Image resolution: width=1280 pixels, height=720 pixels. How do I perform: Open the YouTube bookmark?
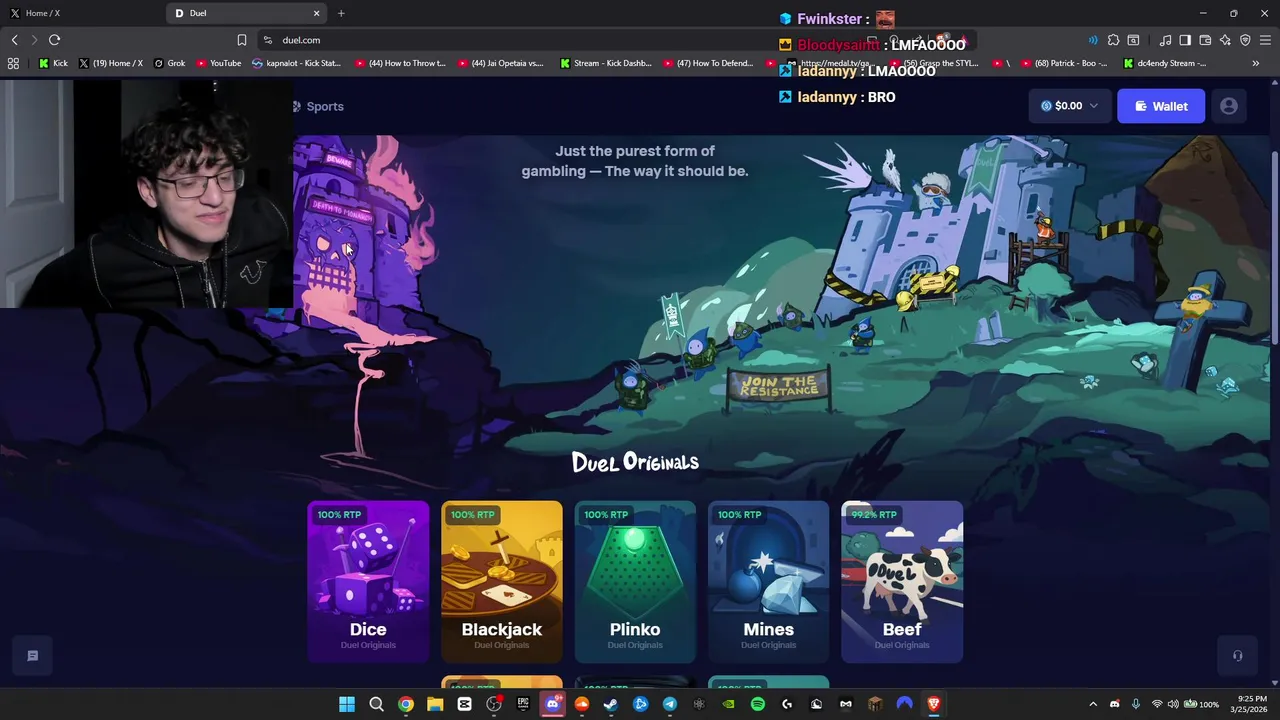[x=218, y=63]
